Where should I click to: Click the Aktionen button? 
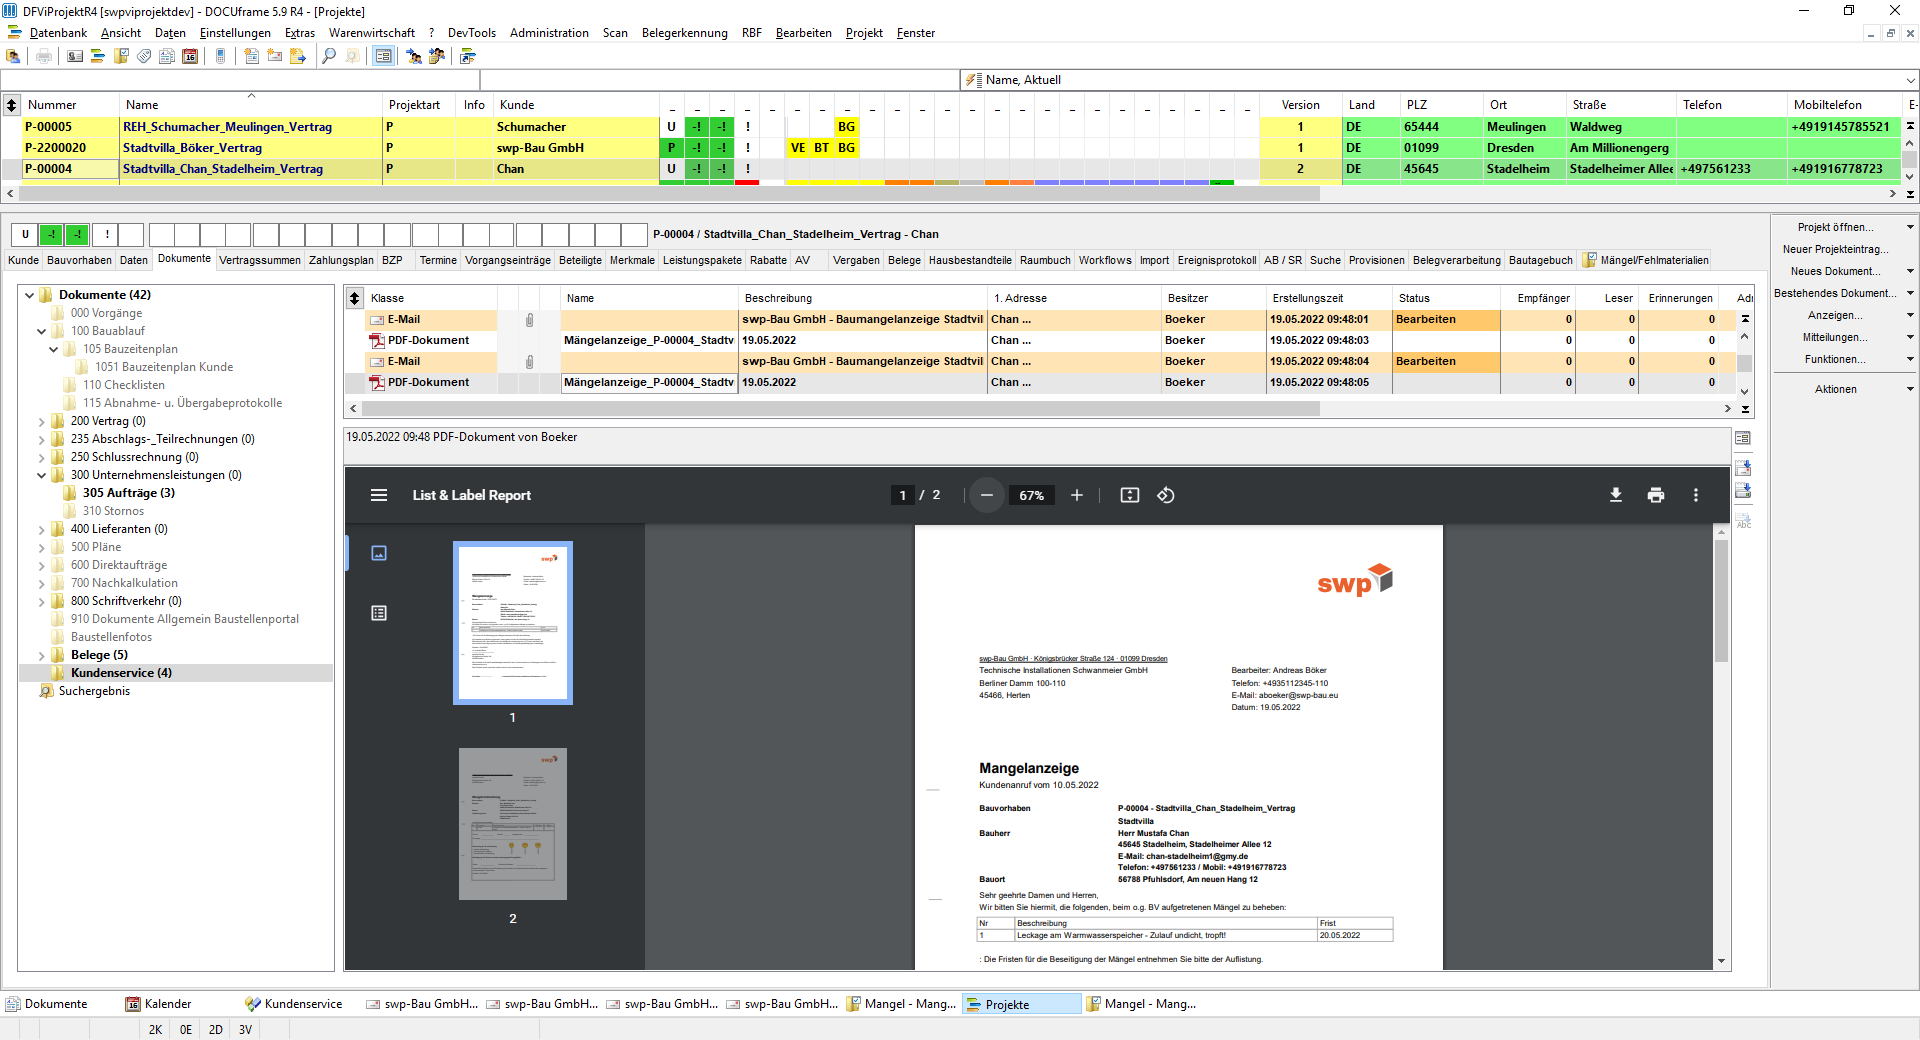point(1836,390)
